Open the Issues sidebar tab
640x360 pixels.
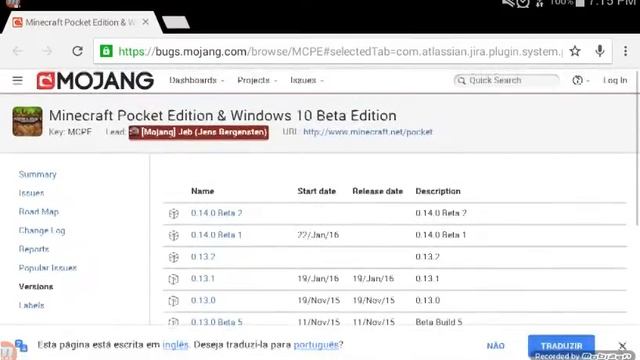click(x=31, y=193)
